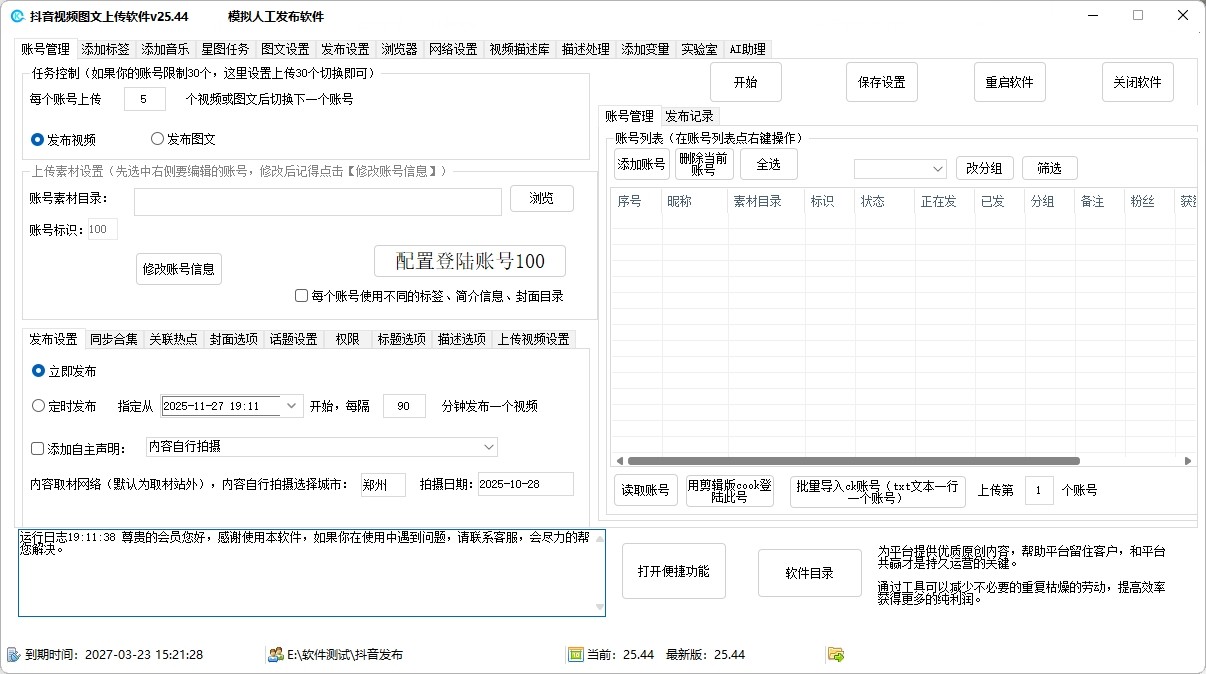Switch to 网络设置 tab
The image size is (1206, 674).
coord(453,49)
